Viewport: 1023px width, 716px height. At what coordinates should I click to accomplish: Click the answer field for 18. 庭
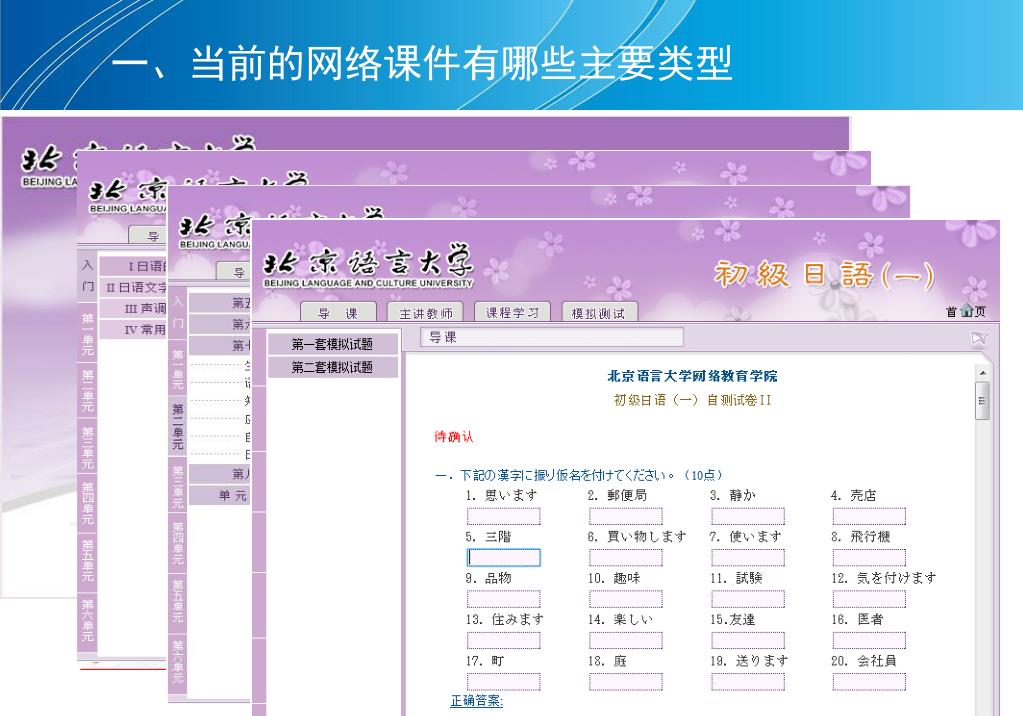tap(626, 682)
